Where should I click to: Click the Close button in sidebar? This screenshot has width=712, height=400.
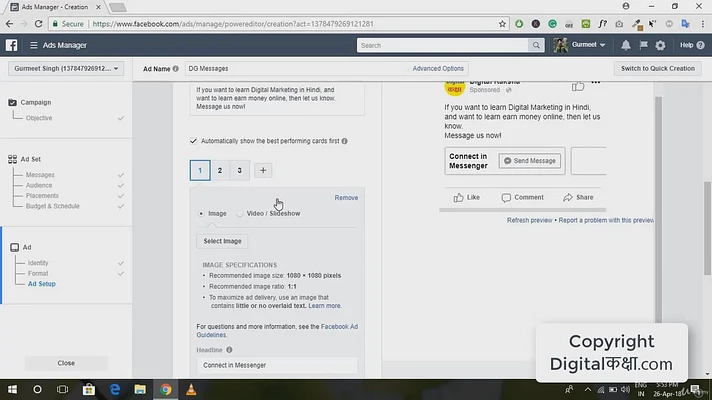coord(66,363)
